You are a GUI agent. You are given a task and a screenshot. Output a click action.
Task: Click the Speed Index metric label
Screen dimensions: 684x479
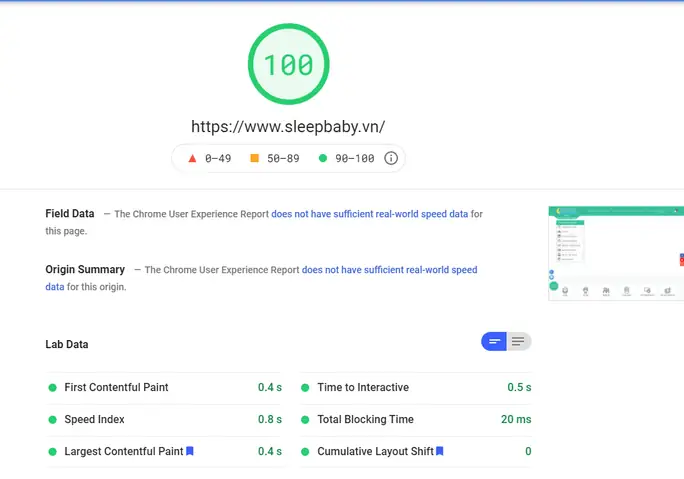(94, 419)
